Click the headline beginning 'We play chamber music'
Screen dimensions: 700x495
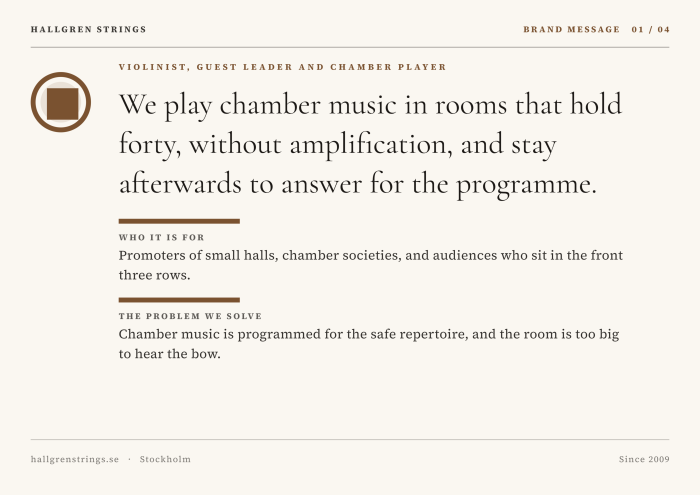coord(371,145)
